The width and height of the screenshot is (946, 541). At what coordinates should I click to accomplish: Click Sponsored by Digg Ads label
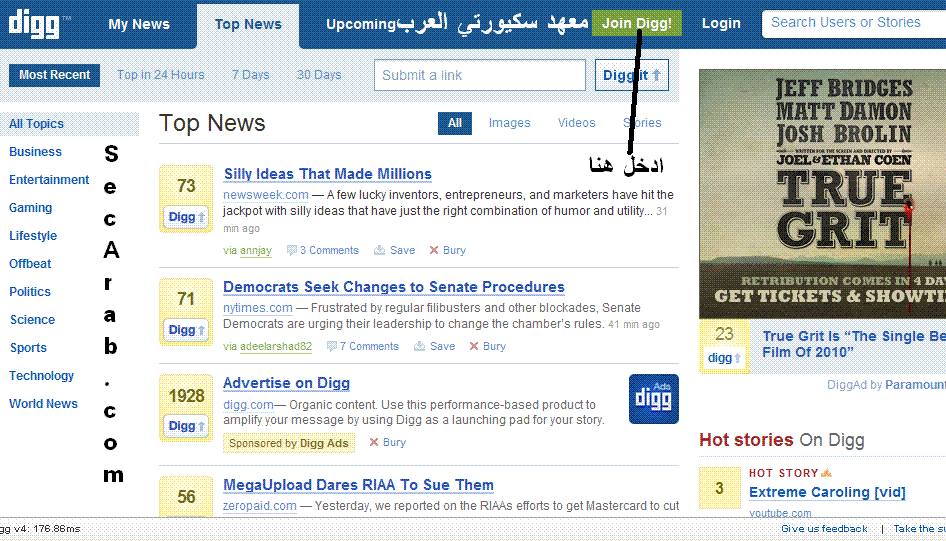tap(289, 443)
